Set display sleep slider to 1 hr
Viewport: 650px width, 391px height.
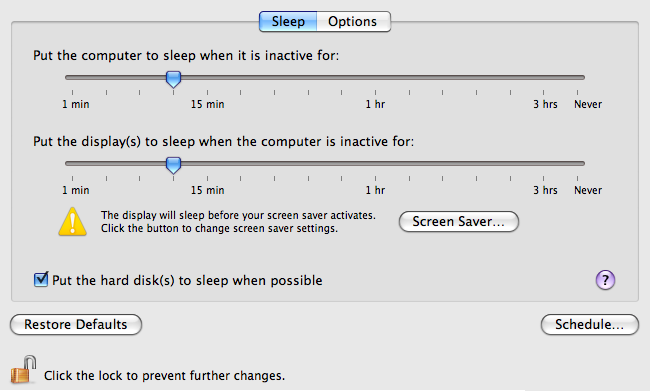pyautogui.click(x=376, y=163)
